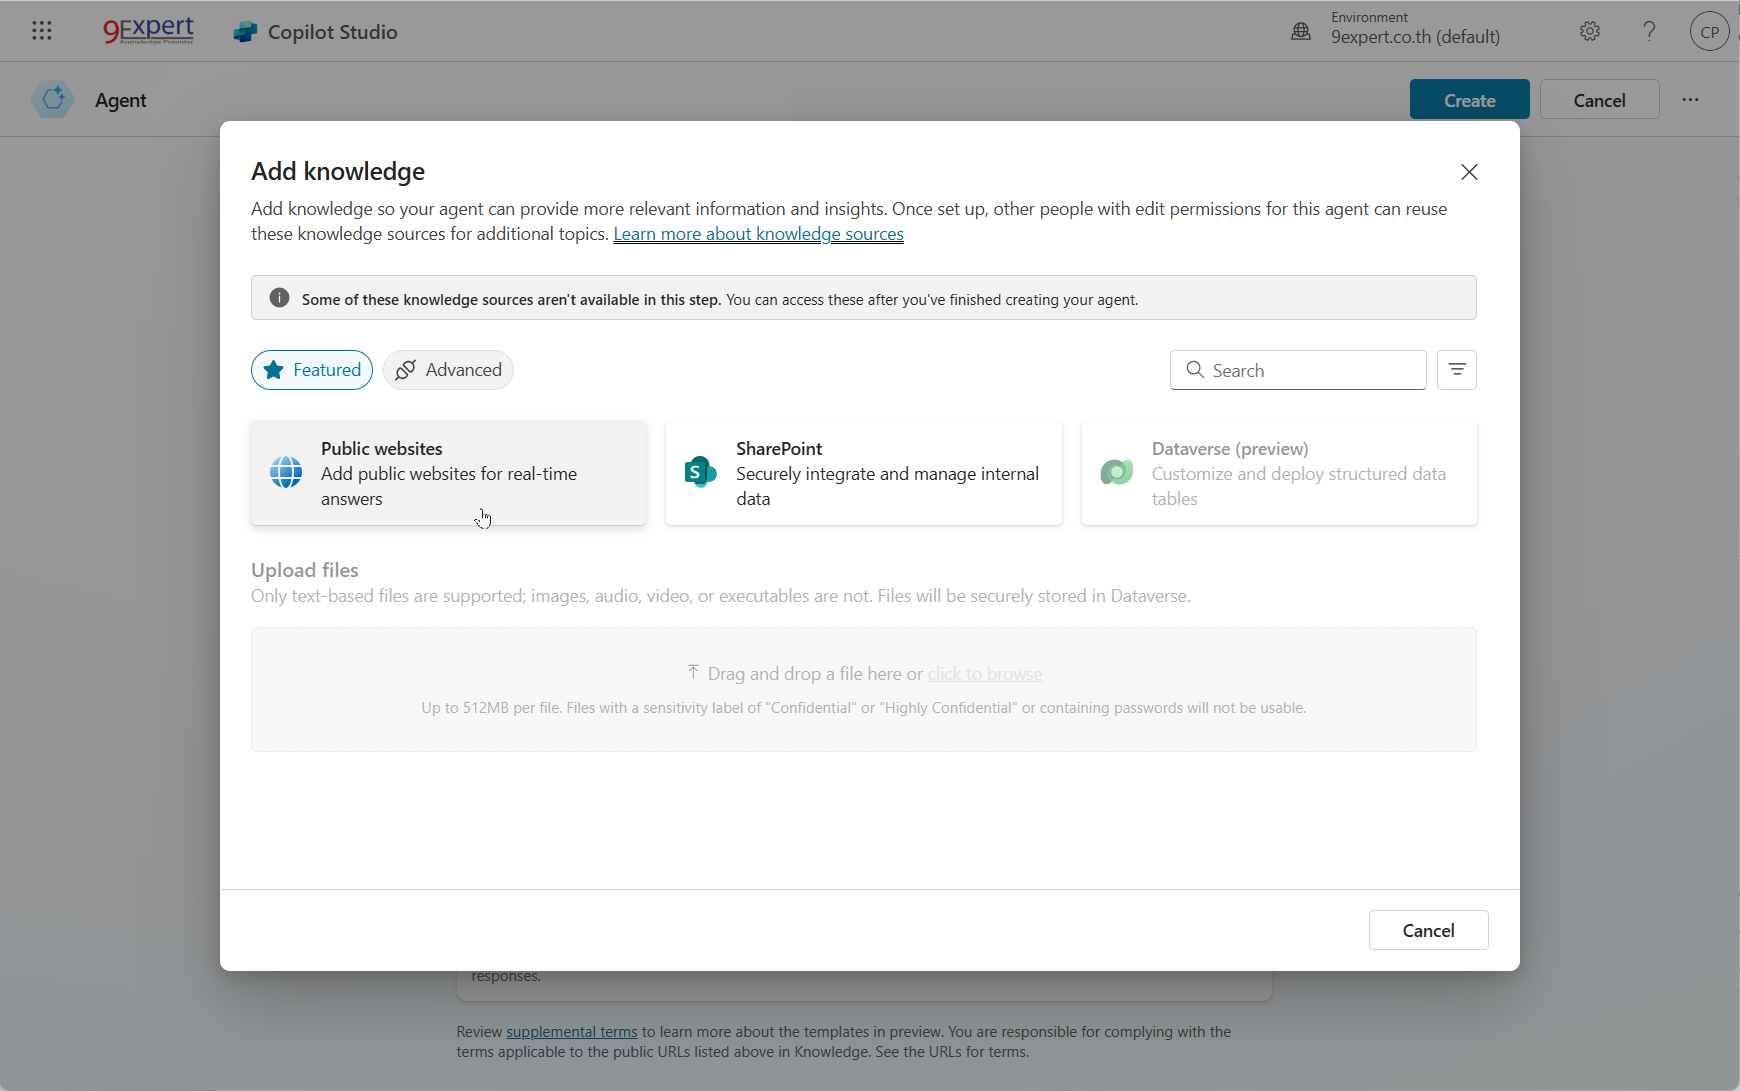Click the Copilot Studio logo icon
Viewport: 1740px width, 1091px height.
click(x=245, y=32)
